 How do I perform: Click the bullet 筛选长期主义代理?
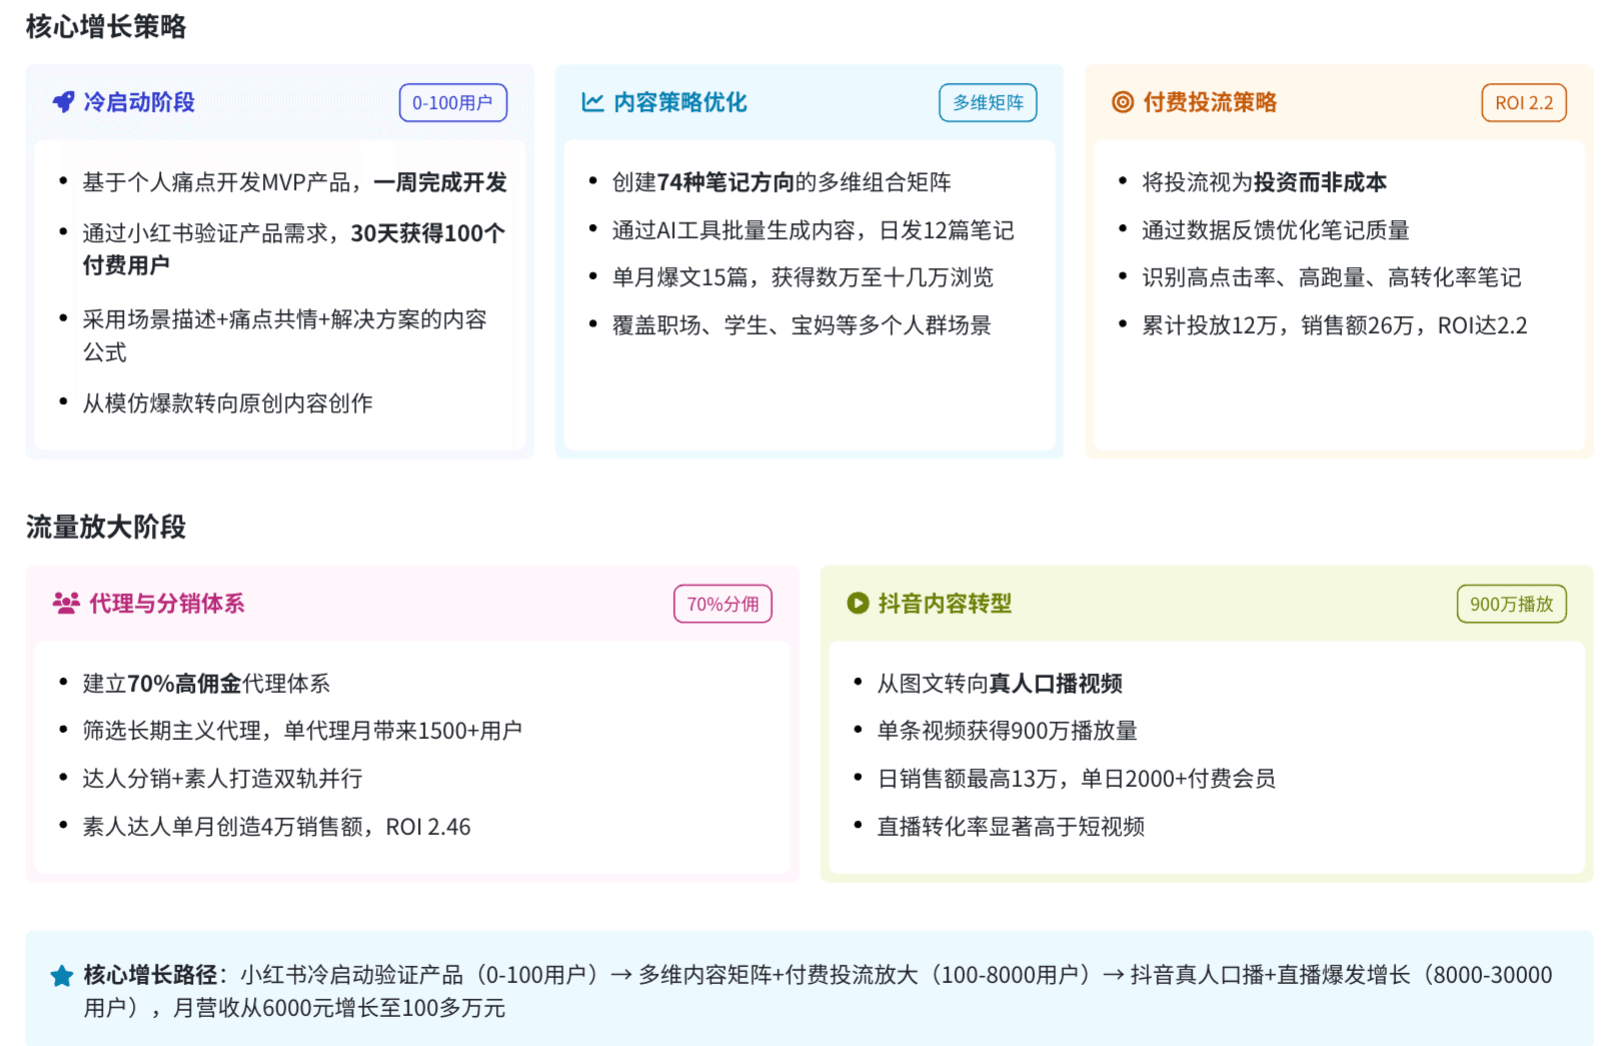click(x=302, y=731)
